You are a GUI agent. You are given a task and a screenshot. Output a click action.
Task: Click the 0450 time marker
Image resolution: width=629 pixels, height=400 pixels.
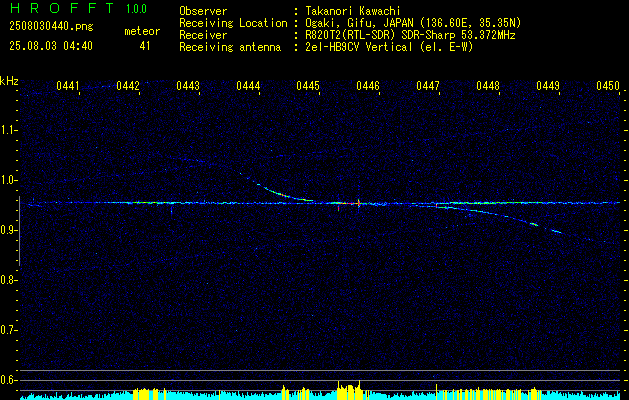608,85
